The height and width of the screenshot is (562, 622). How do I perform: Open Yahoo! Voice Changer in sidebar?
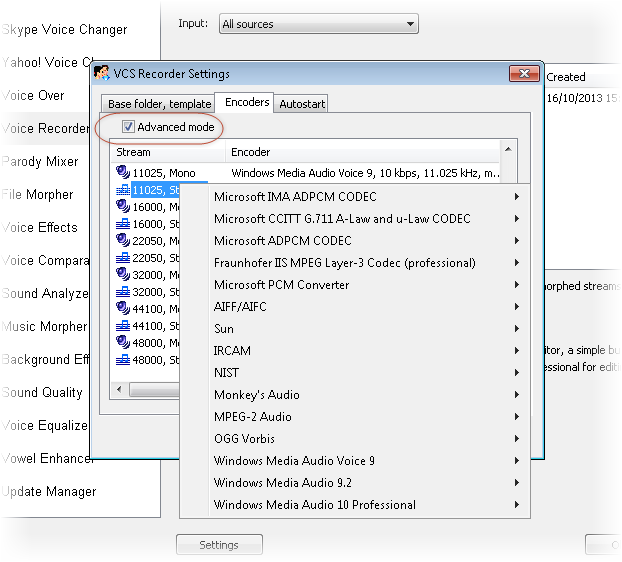(46, 62)
